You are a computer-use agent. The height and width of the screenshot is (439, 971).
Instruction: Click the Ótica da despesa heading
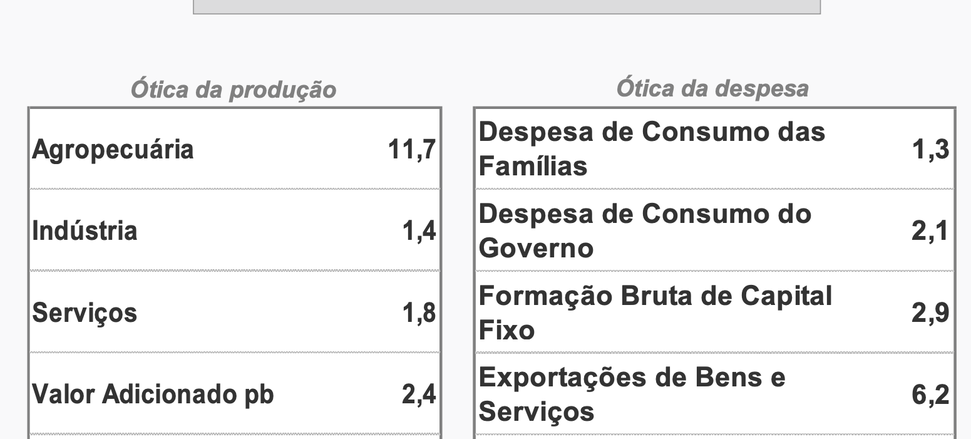click(x=712, y=88)
